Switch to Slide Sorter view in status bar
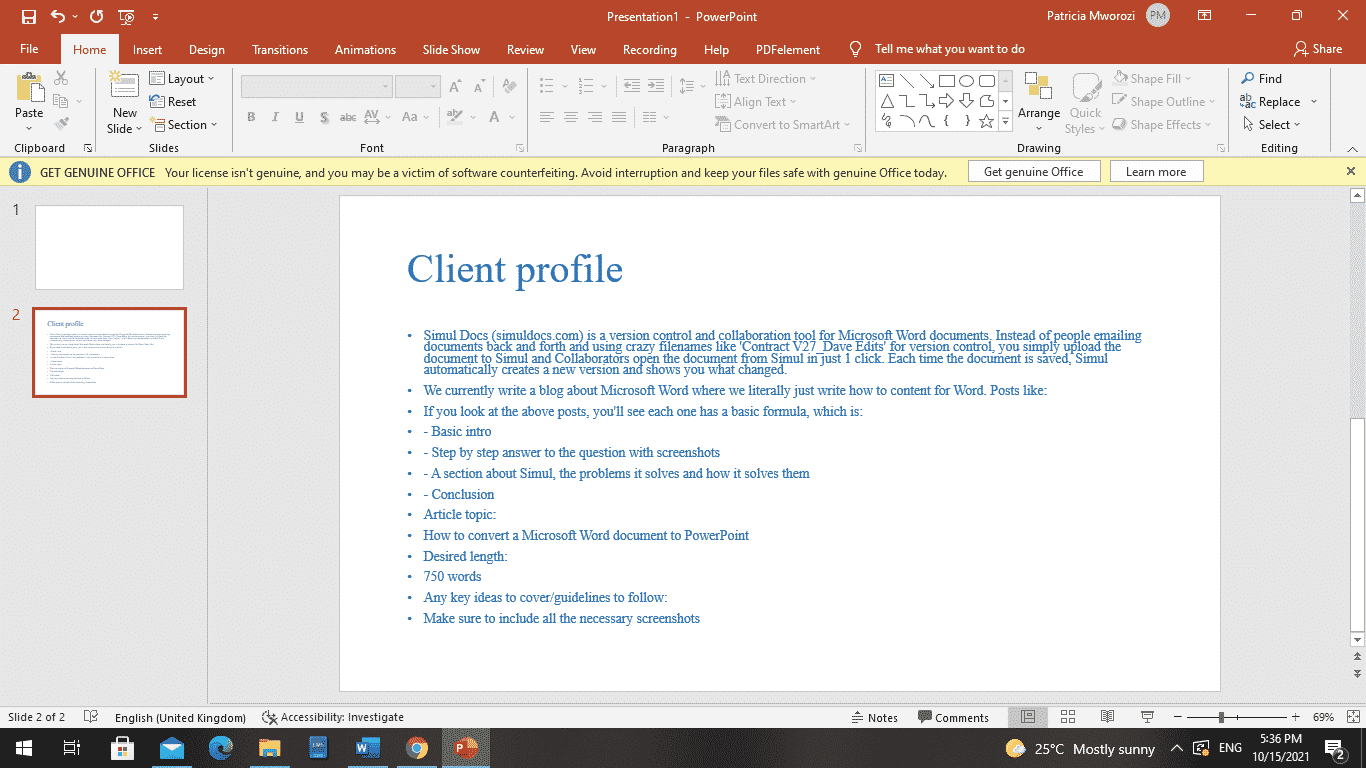The width and height of the screenshot is (1366, 768). 1068,717
